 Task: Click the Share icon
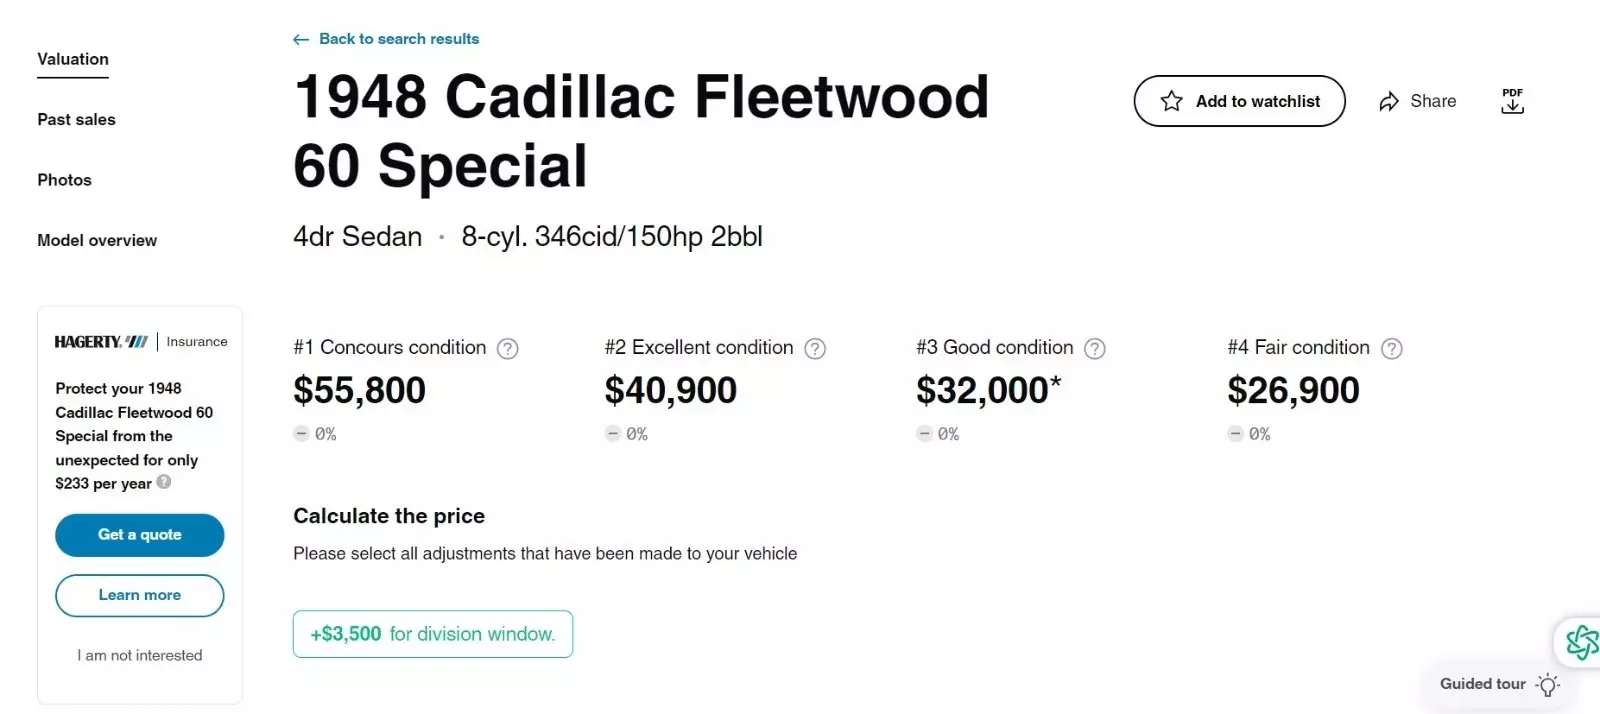coord(1388,100)
